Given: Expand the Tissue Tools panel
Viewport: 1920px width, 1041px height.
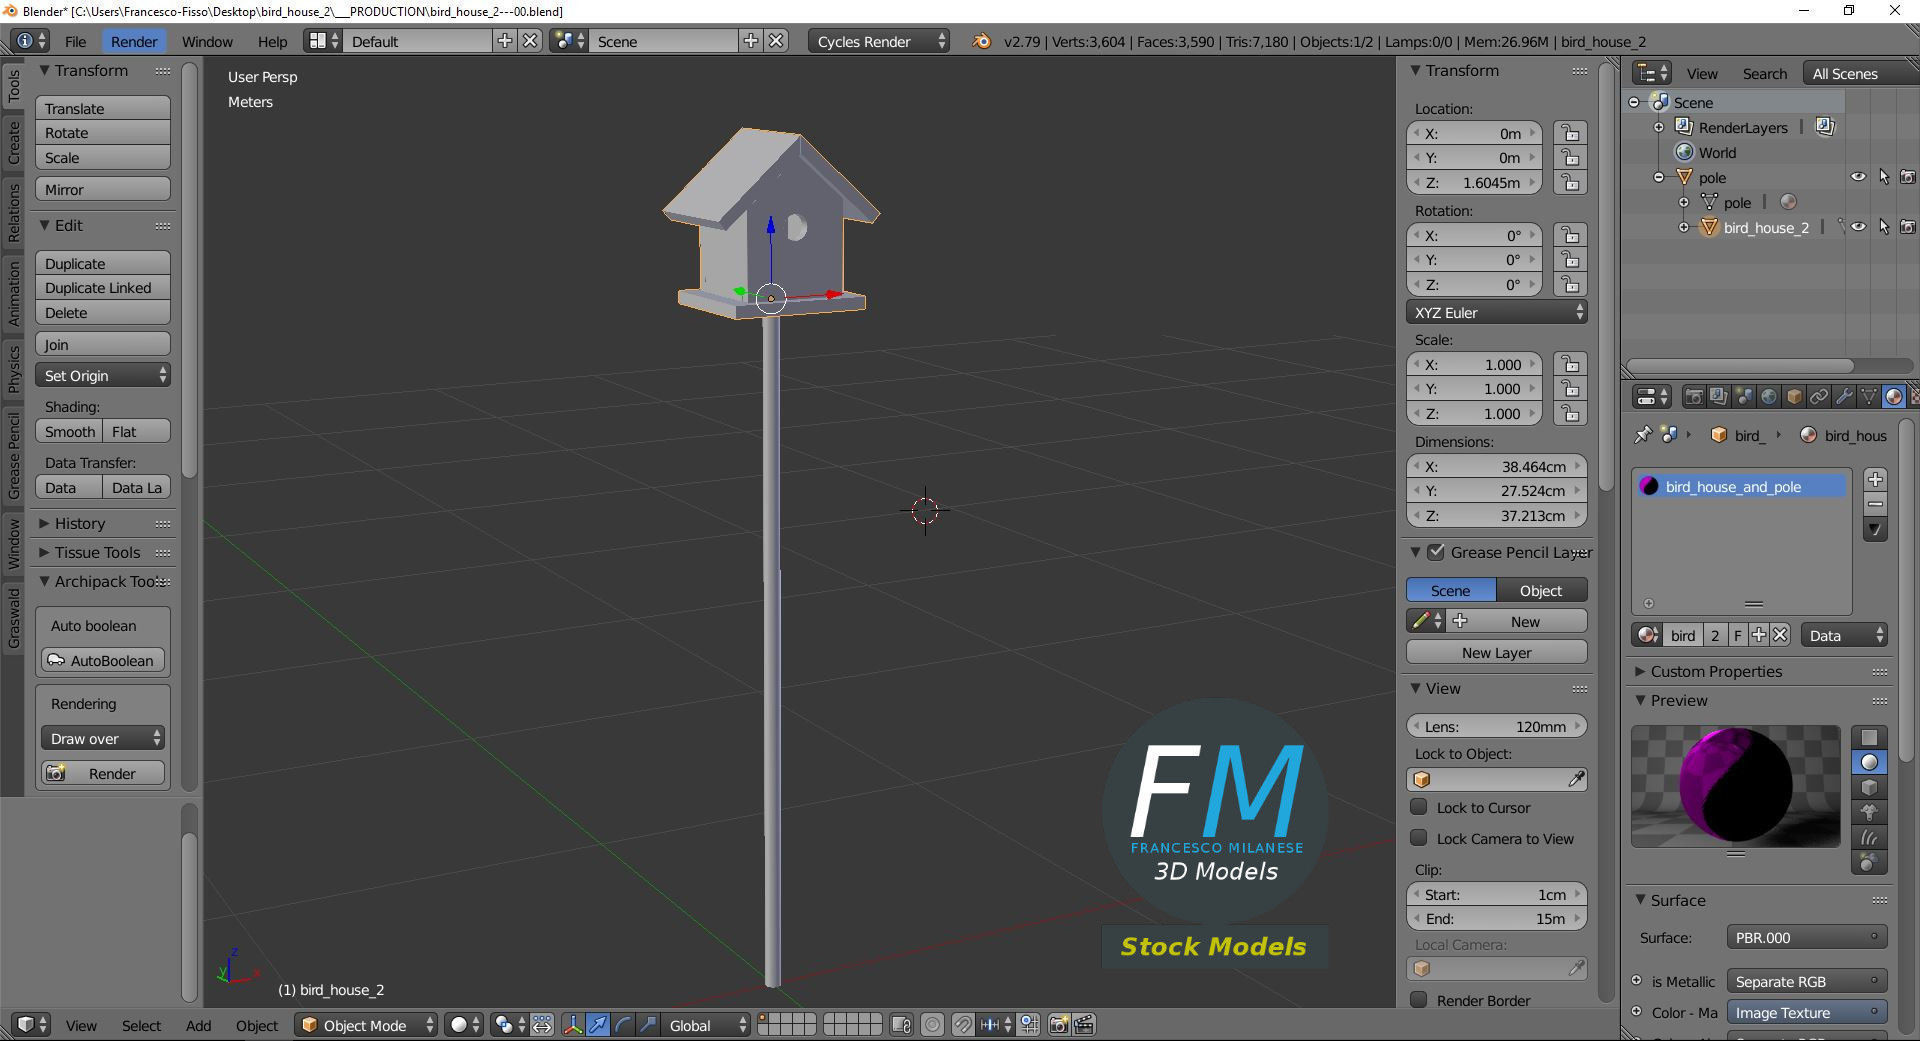Looking at the screenshot, I should 97,552.
